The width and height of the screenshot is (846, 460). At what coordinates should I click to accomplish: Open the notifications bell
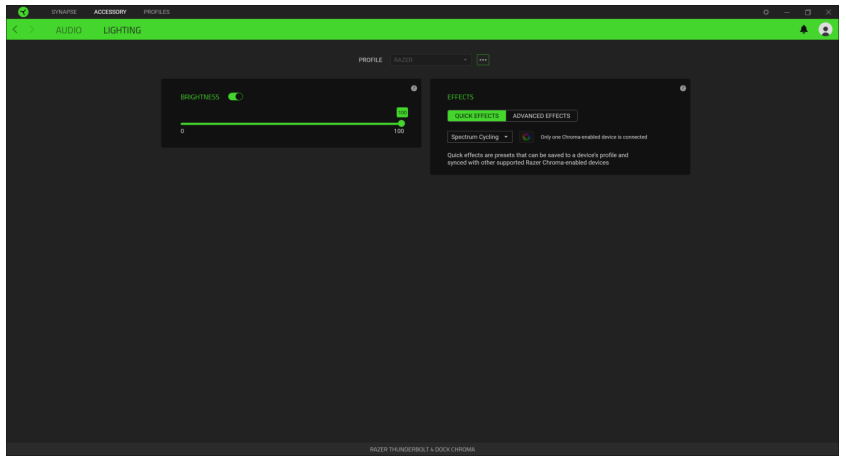pyautogui.click(x=804, y=31)
